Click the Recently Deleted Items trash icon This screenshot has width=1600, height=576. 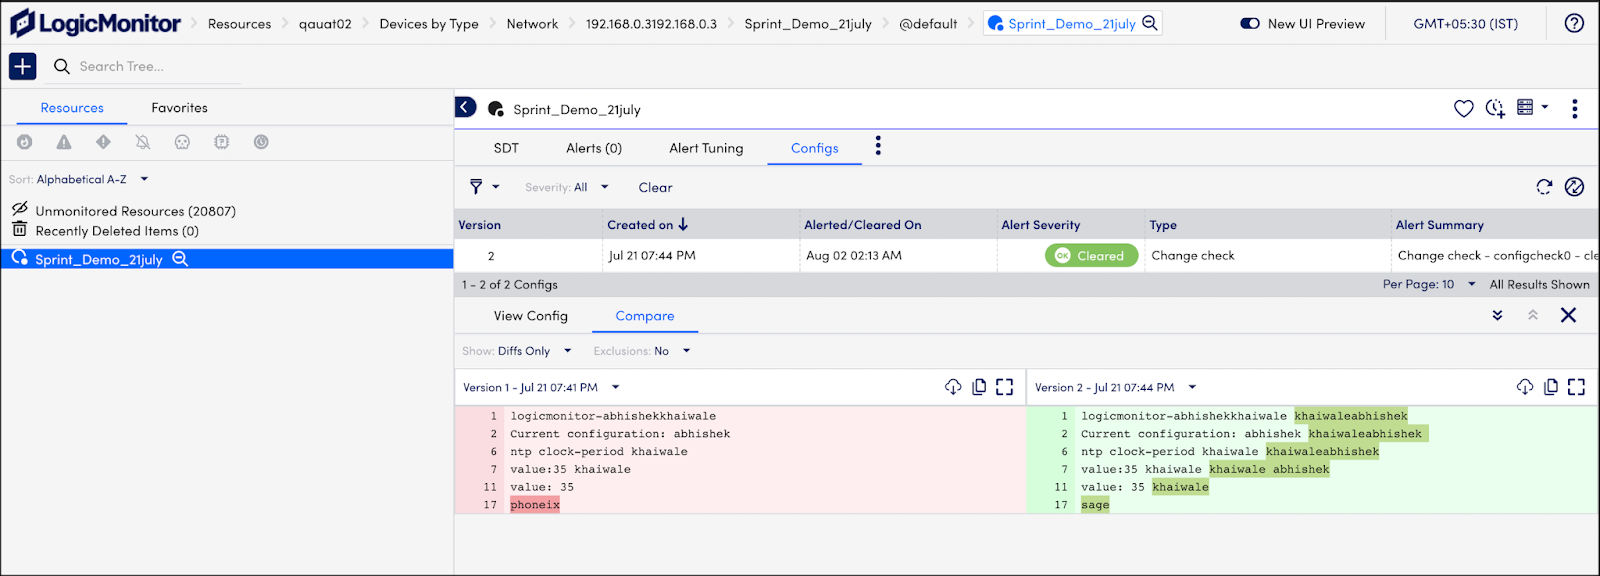[x=19, y=230]
